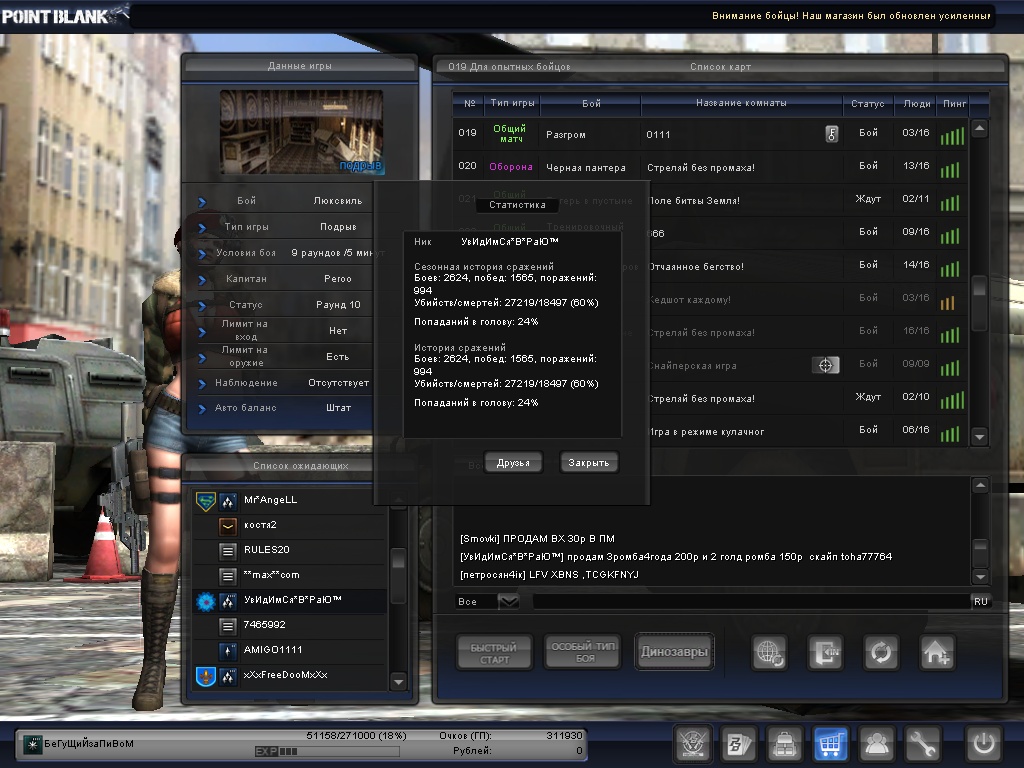
Task: Toggle the RU chat language button
Action: (x=980, y=601)
